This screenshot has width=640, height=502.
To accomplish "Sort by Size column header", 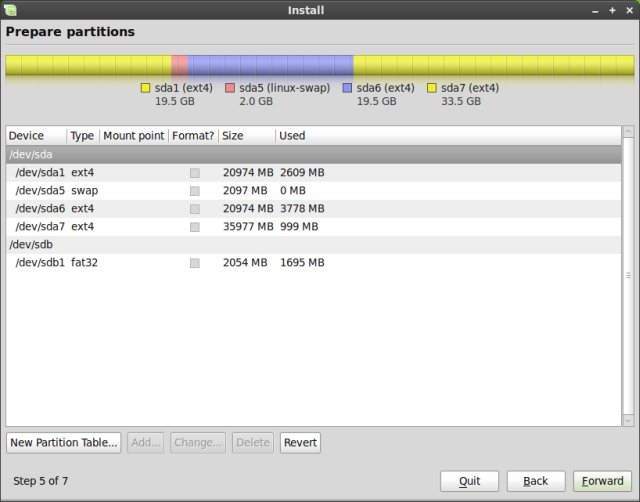I will [x=247, y=136].
